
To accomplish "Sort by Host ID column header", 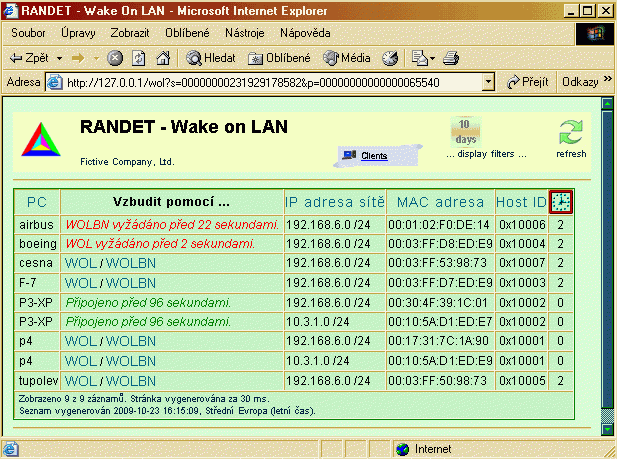I will pos(521,202).
